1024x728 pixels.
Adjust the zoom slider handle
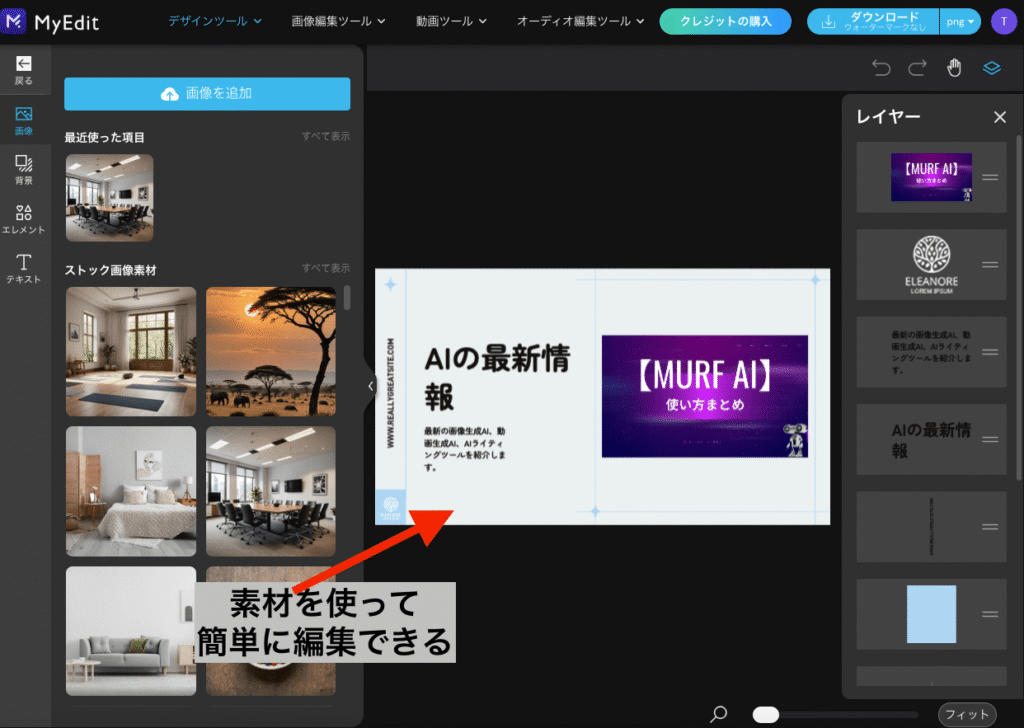pos(765,714)
